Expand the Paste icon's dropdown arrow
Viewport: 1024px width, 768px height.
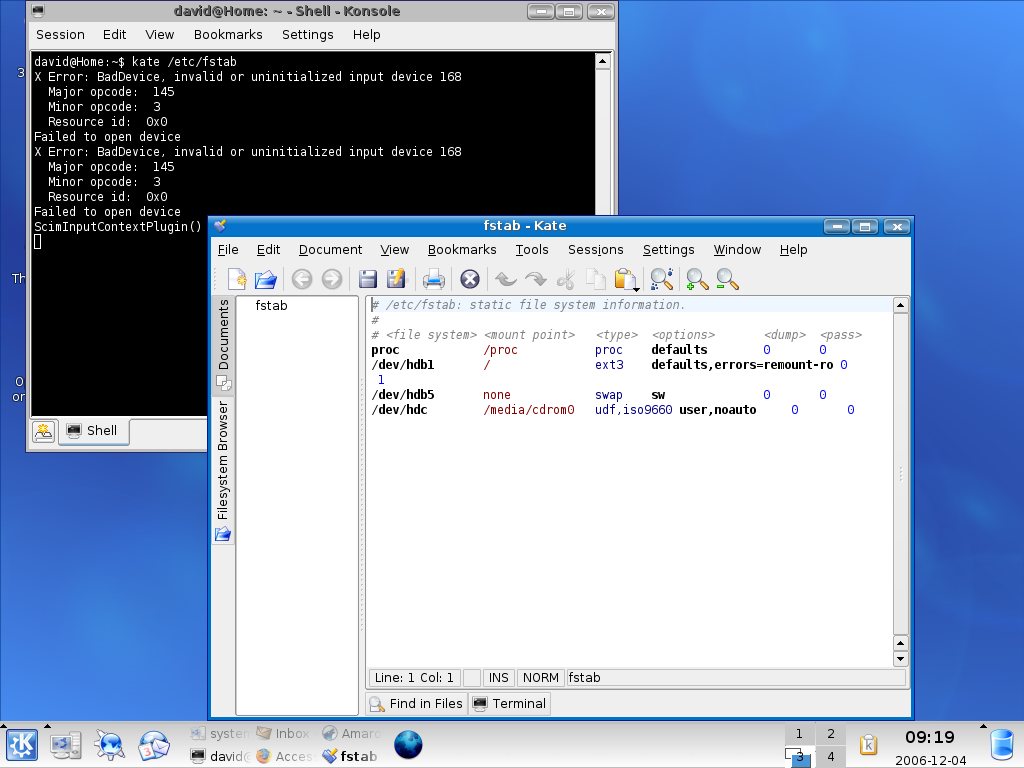[x=636, y=289]
